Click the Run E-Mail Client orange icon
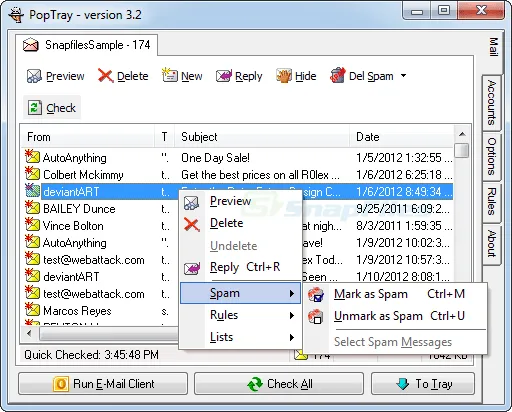 point(61,384)
